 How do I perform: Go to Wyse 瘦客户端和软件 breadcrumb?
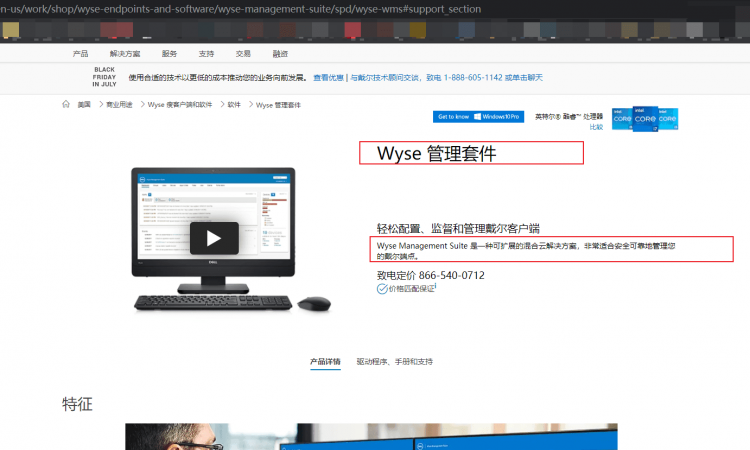pos(180,105)
